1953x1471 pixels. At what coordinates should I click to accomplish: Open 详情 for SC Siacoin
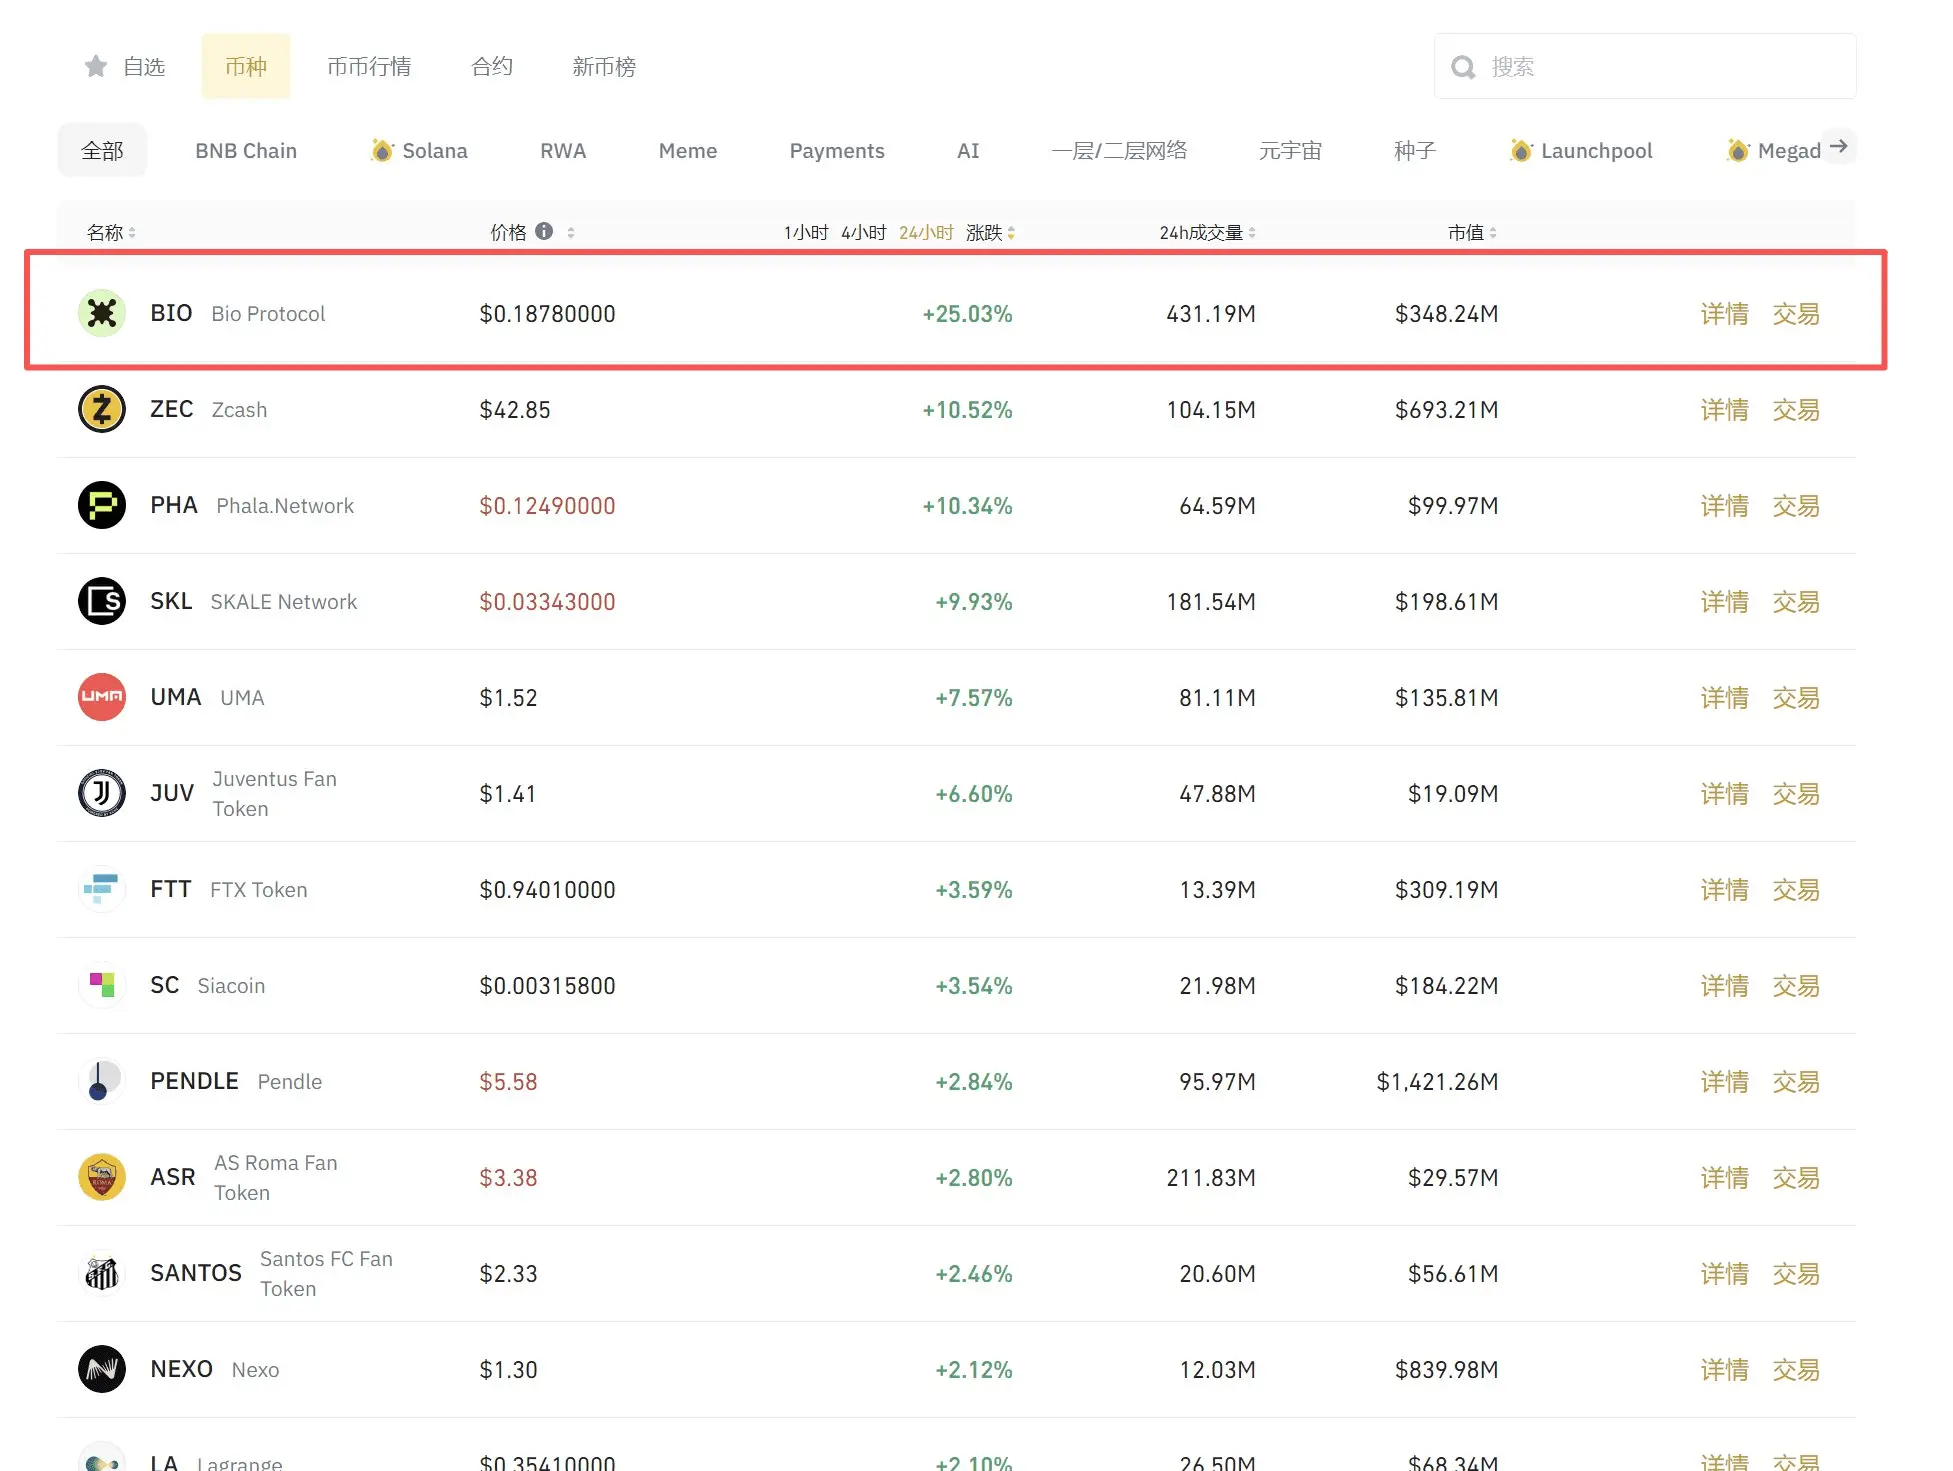click(x=1725, y=985)
